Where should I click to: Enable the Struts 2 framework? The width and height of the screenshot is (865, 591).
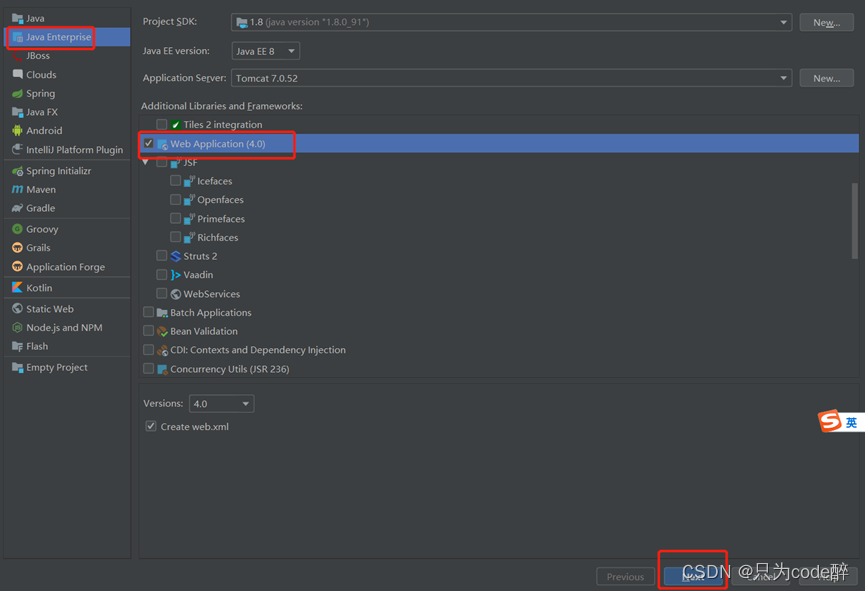coord(162,256)
